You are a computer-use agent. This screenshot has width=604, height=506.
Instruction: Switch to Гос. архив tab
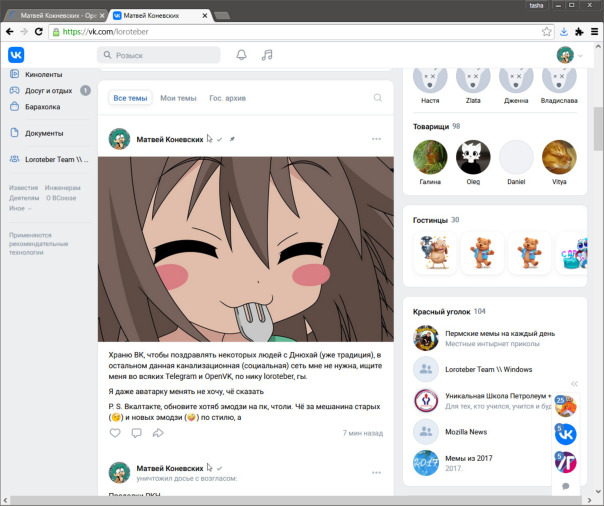pyautogui.click(x=227, y=98)
